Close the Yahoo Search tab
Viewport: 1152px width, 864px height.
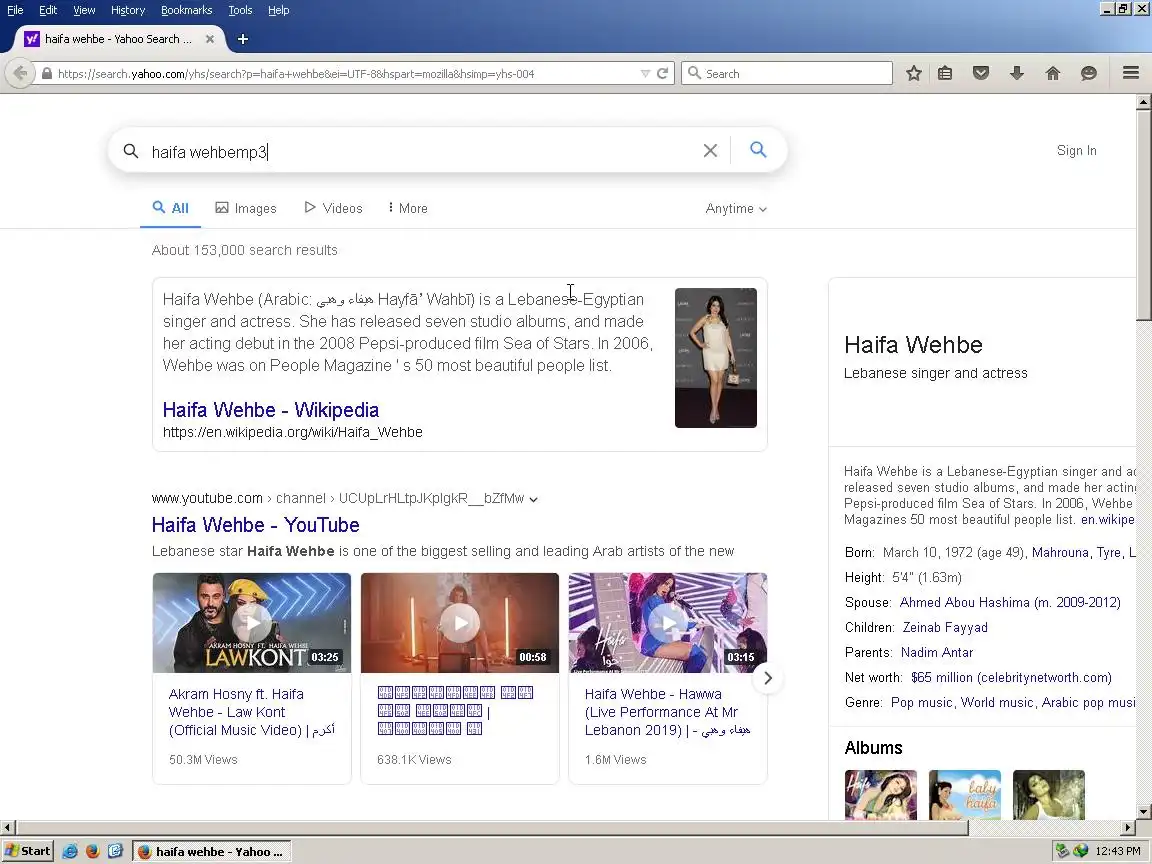click(x=209, y=39)
